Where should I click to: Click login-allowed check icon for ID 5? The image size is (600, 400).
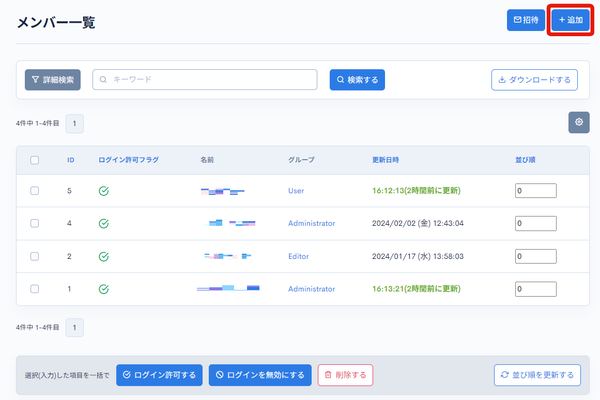[104, 191]
